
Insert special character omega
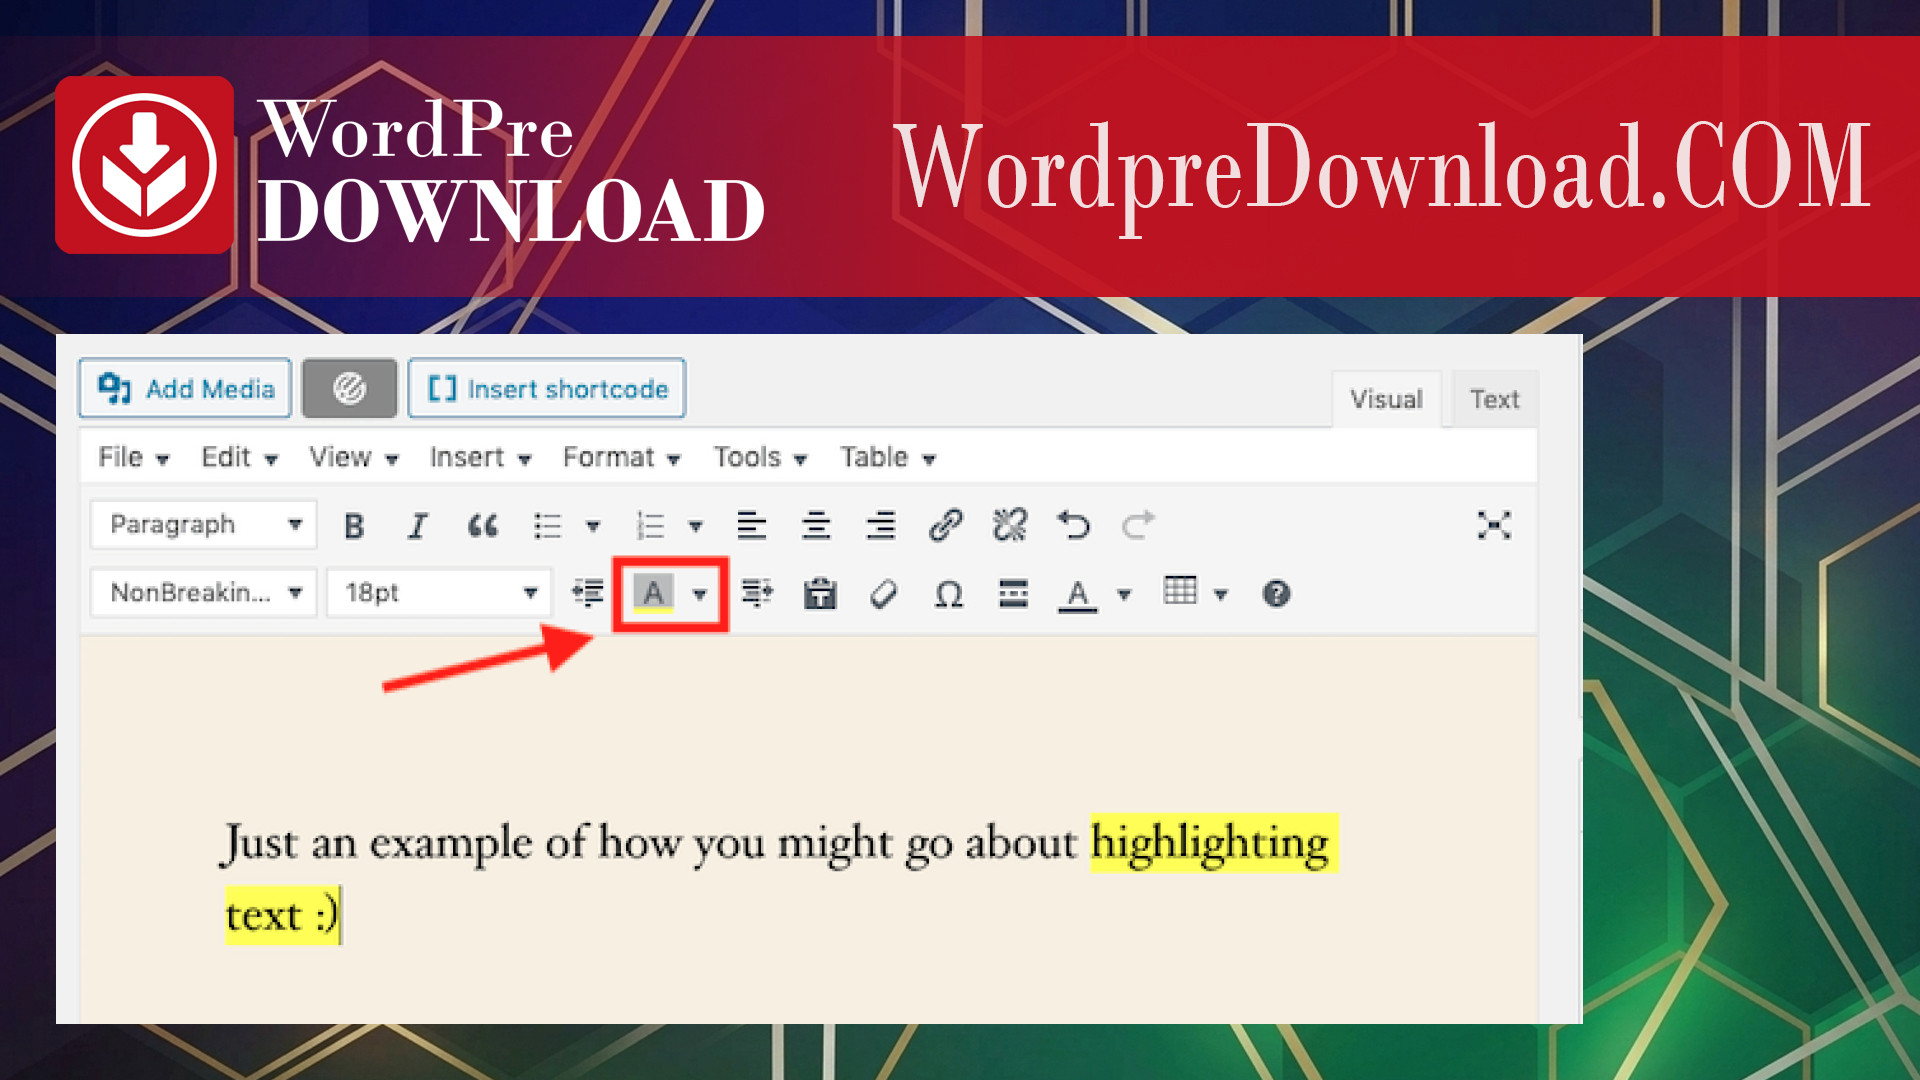click(x=949, y=594)
